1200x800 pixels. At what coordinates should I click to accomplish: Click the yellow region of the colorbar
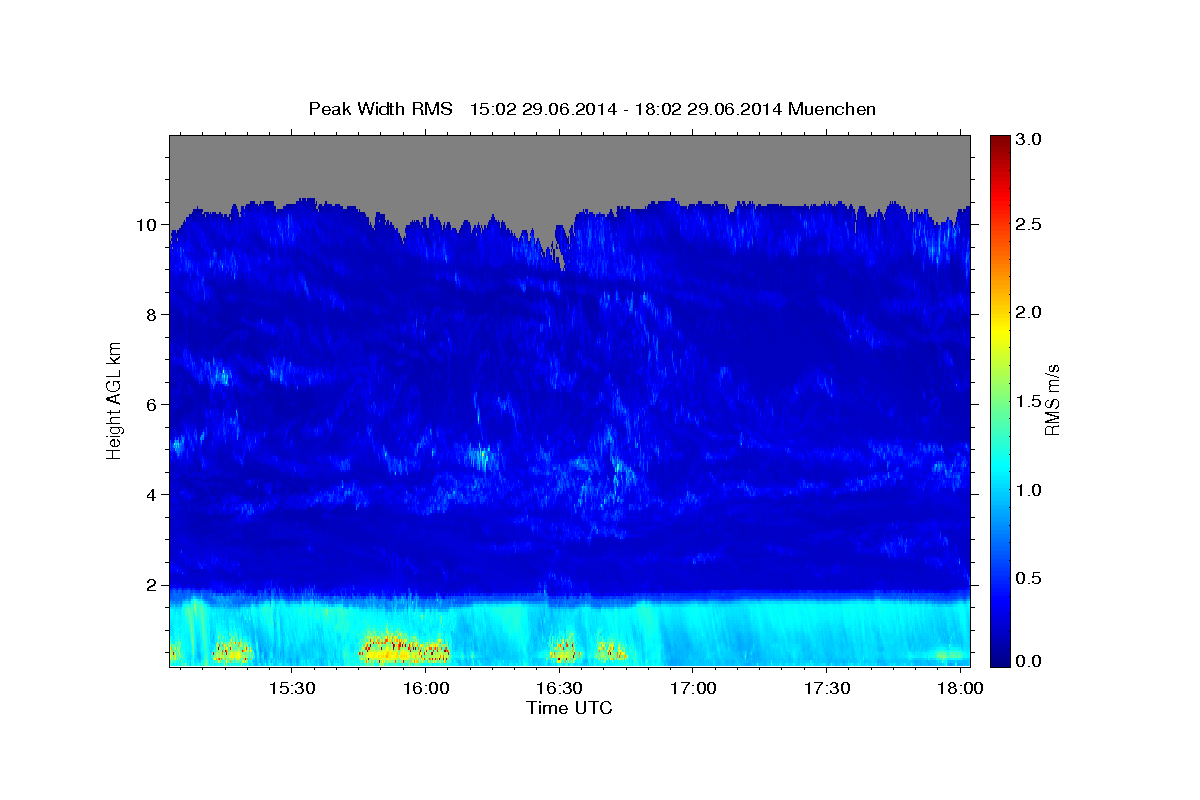(999, 330)
